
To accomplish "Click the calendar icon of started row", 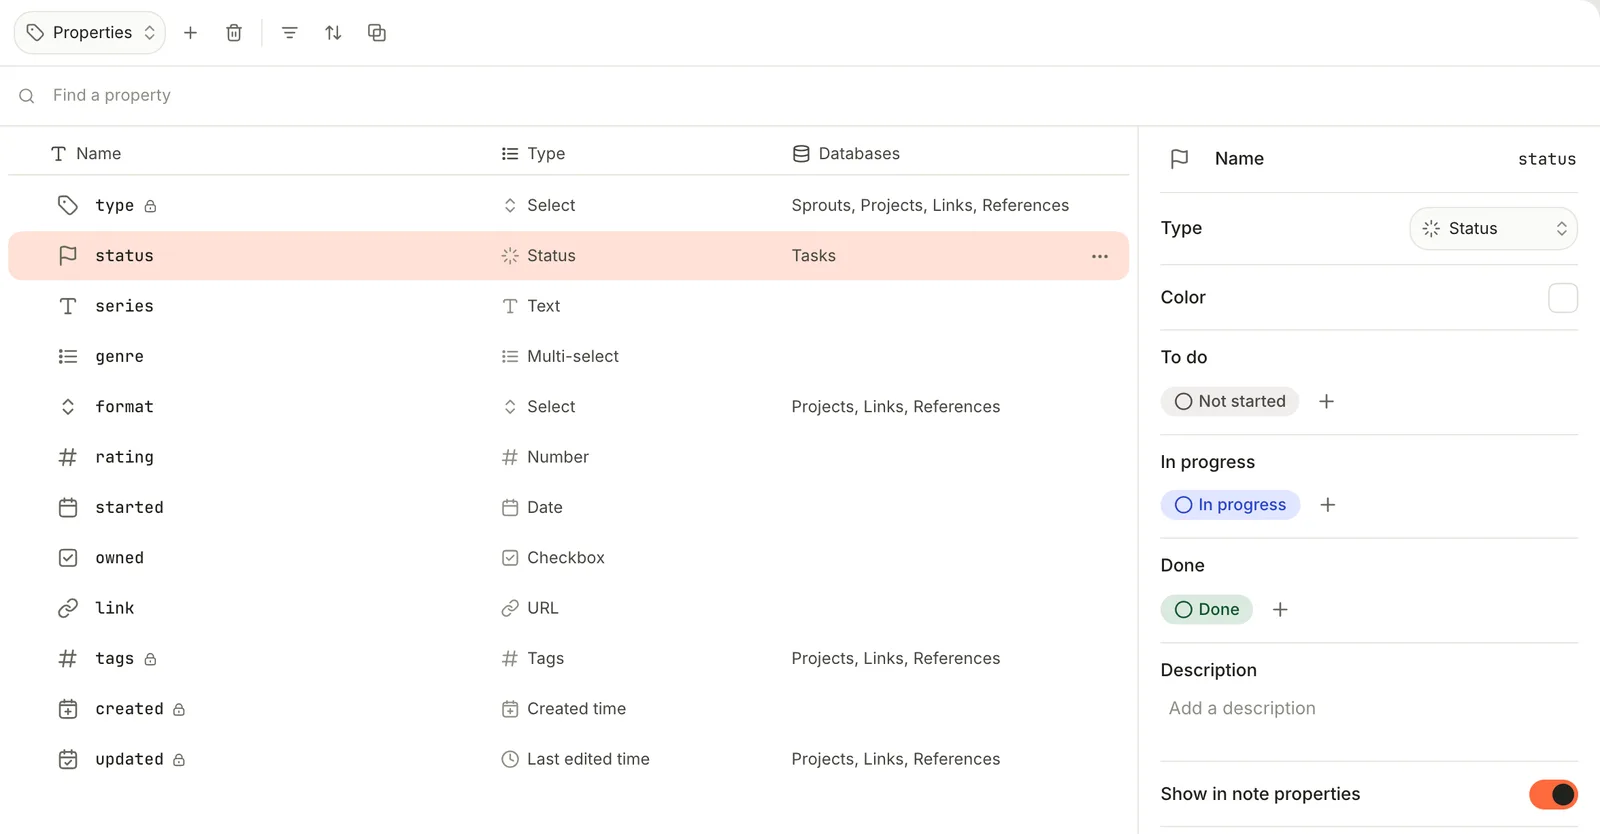I will (68, 507).
